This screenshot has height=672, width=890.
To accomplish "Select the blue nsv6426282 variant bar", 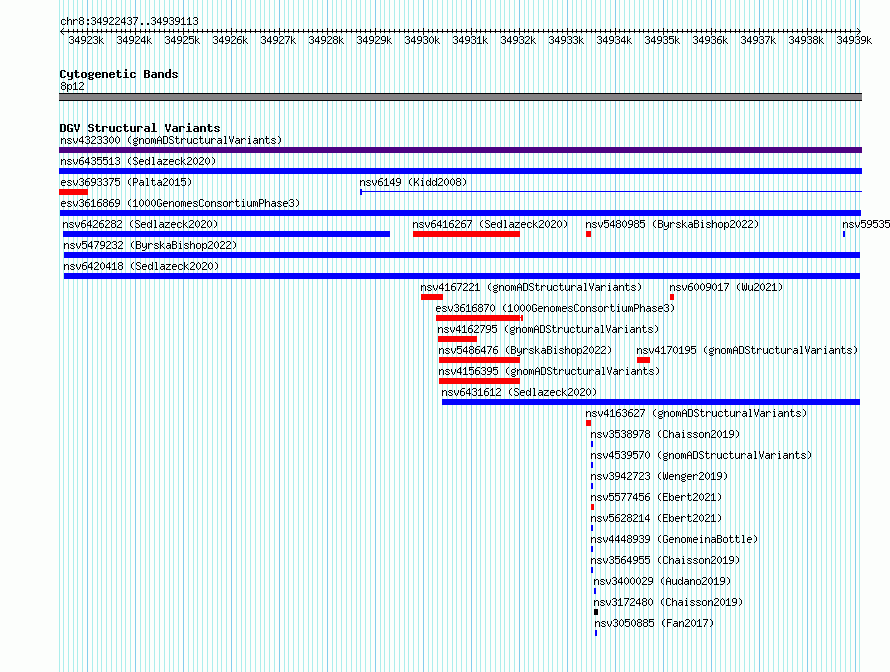I will coord(226,234).
